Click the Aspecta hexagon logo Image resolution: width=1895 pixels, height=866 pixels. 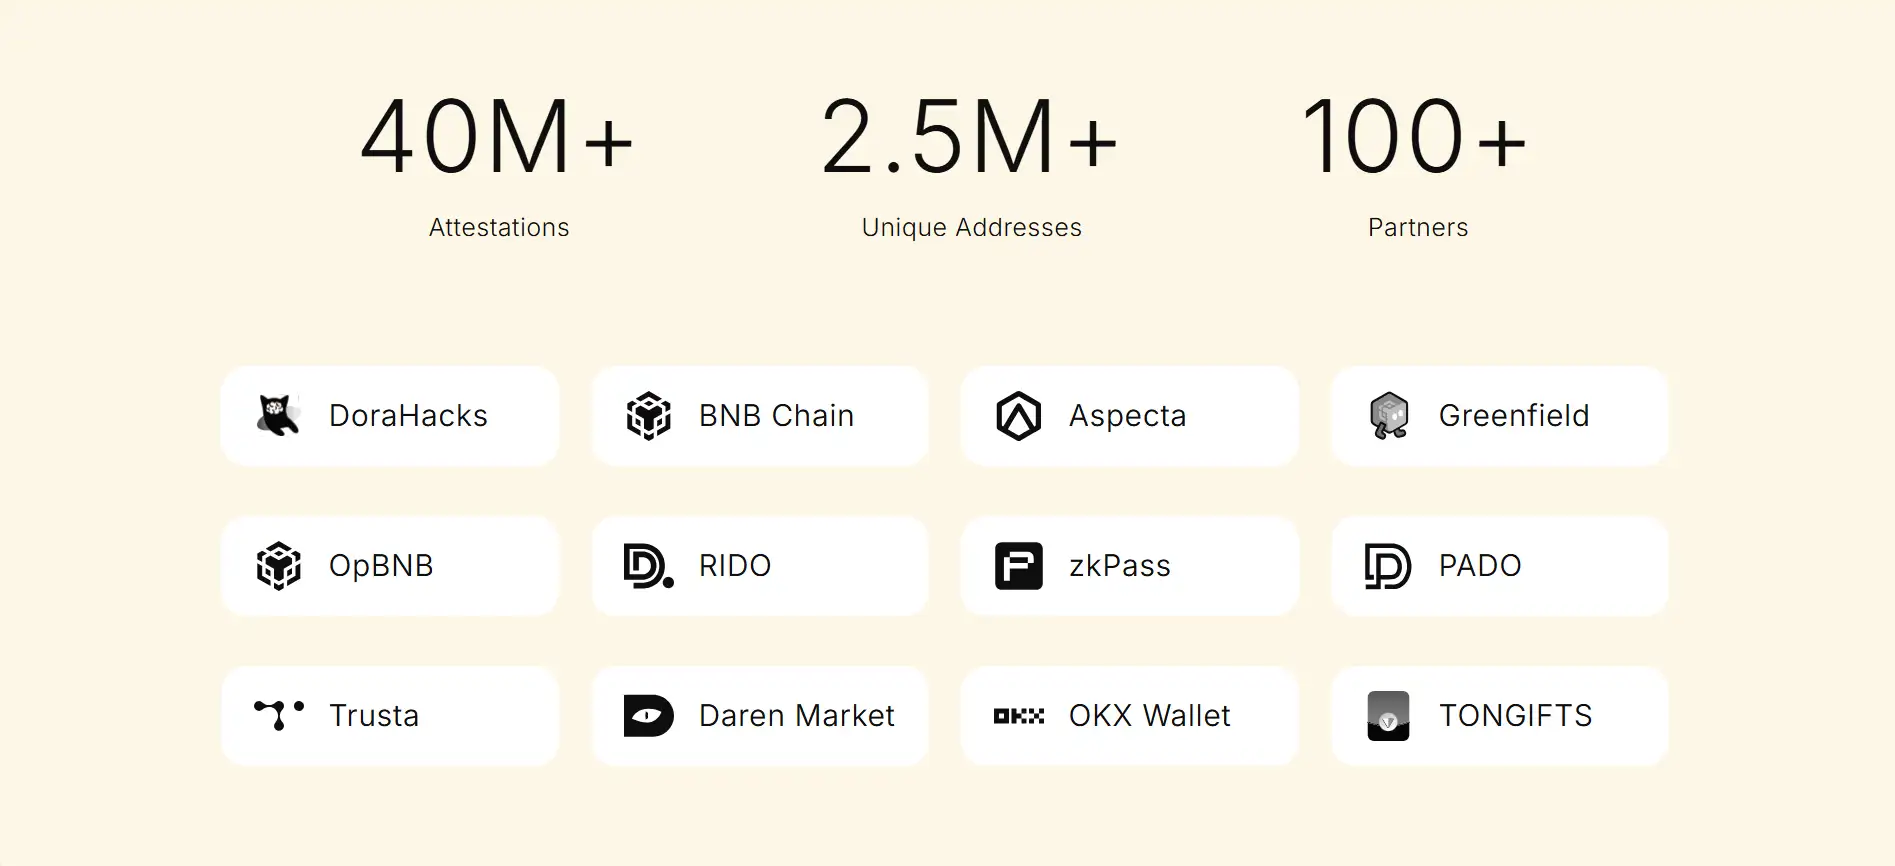click(1018, 416)
